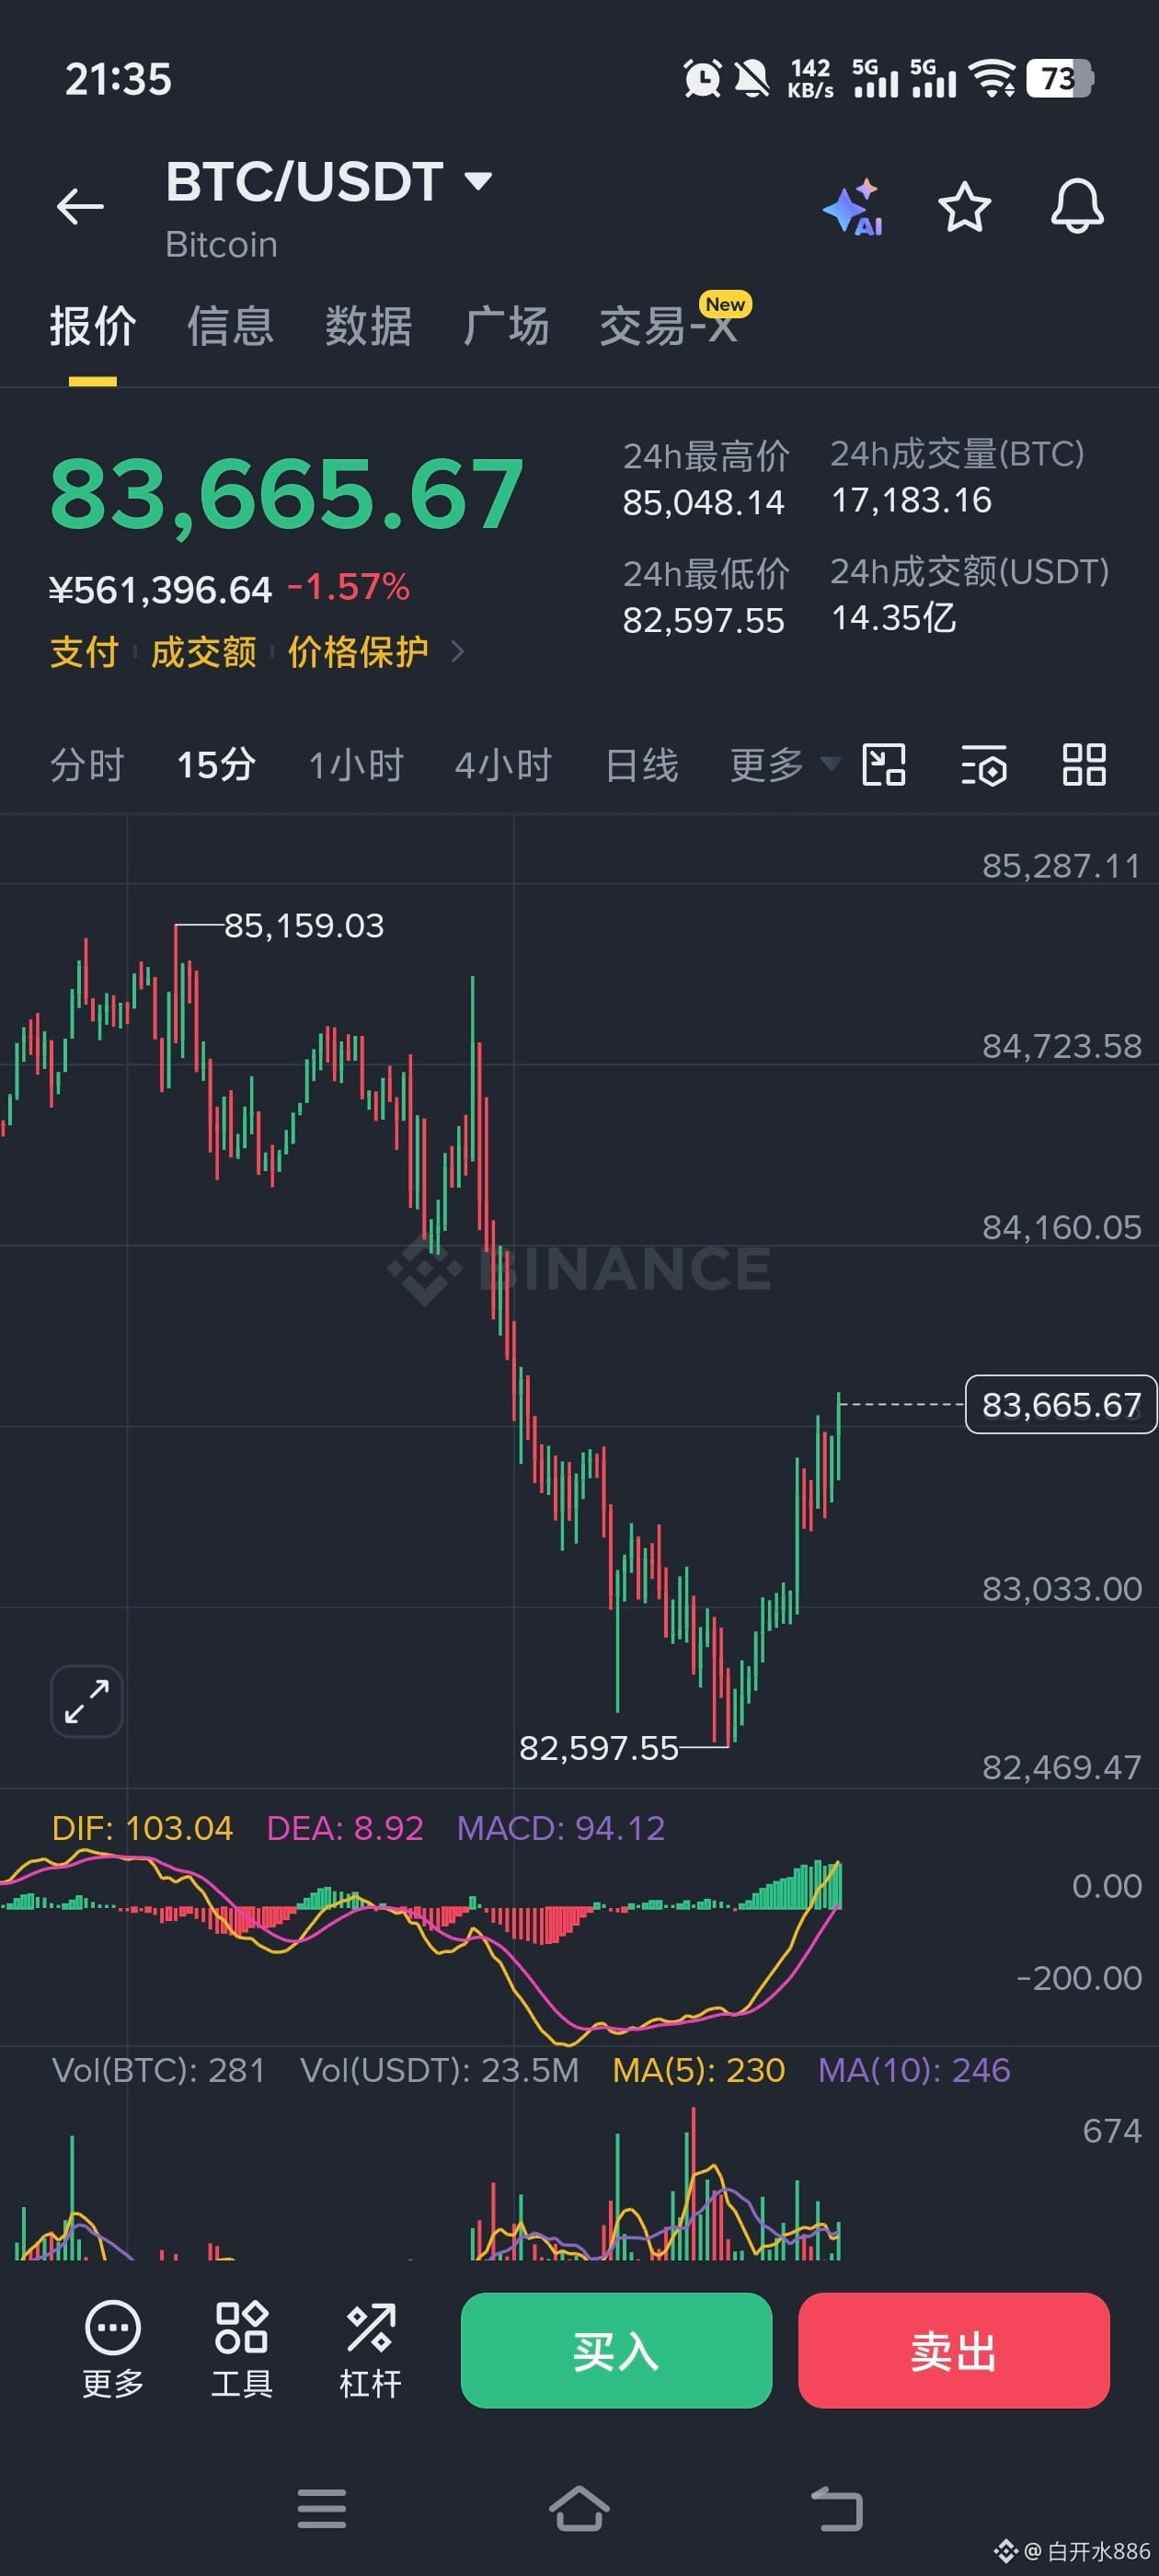The image size is (1159, 2576).
Task: Tap the red 卖出 button
Action: pos(954,2350)
